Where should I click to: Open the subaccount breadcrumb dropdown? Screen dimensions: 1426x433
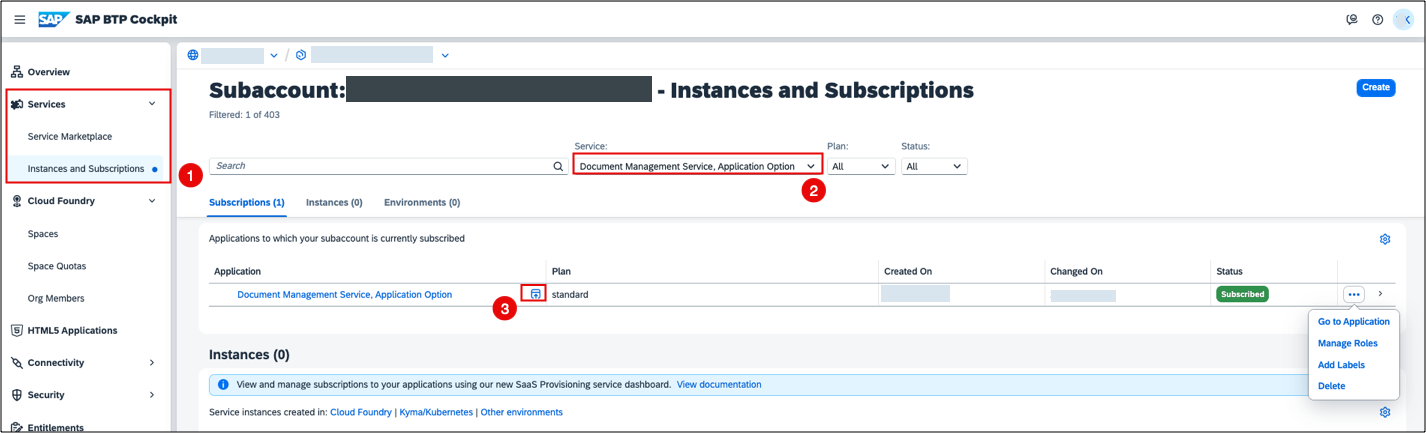coord(445,55)
